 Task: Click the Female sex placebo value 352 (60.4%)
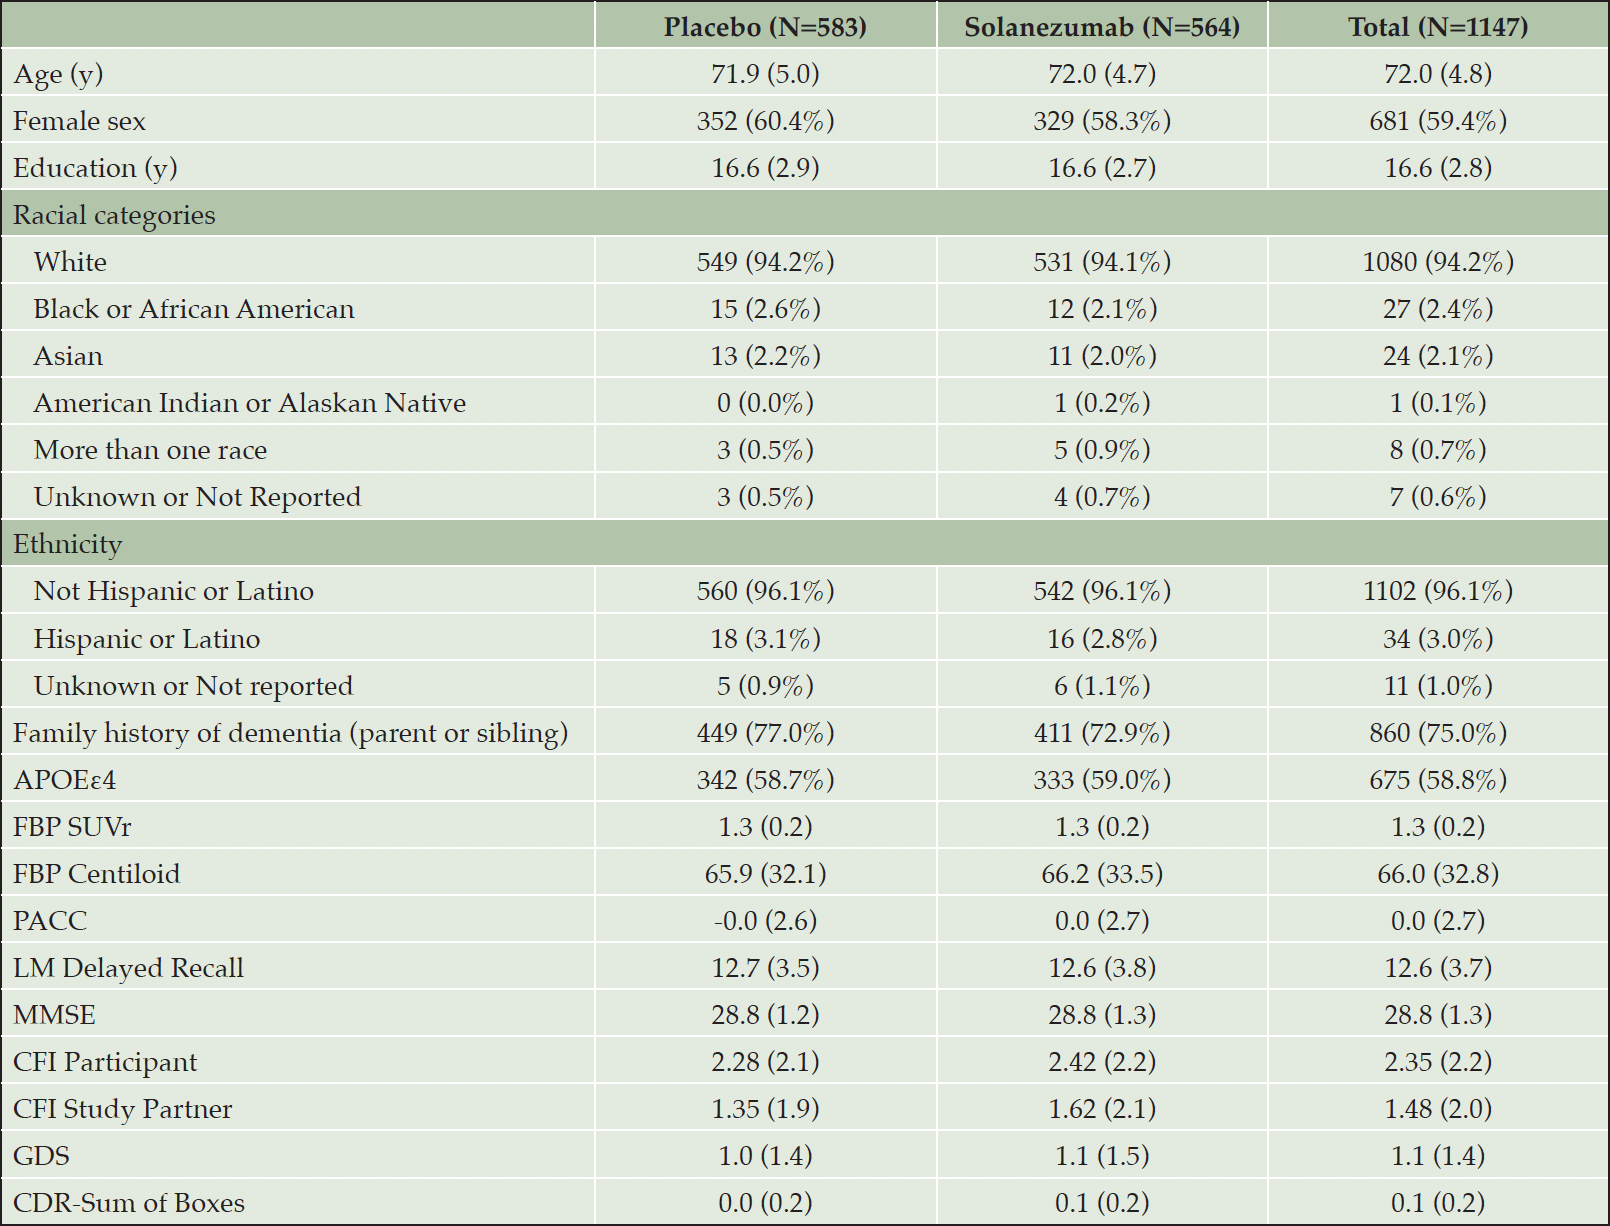pyautogui.click(x=765, y=121)
